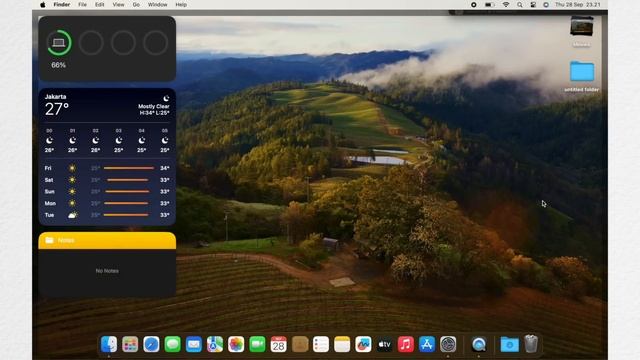The height and width of the screenshot is (360, 640).
Task: Open Messages app in the Dock
Action: coord(172,344)
